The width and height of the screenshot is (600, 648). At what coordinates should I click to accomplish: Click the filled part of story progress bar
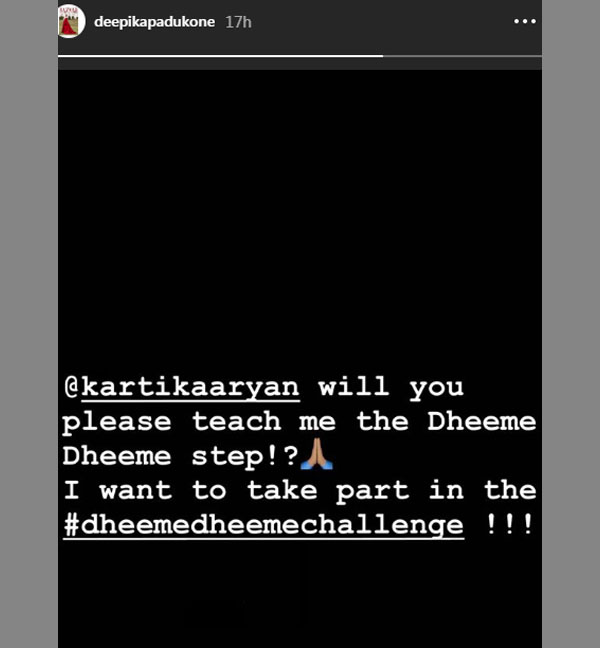pyautogui.click(x=220, y=56)
